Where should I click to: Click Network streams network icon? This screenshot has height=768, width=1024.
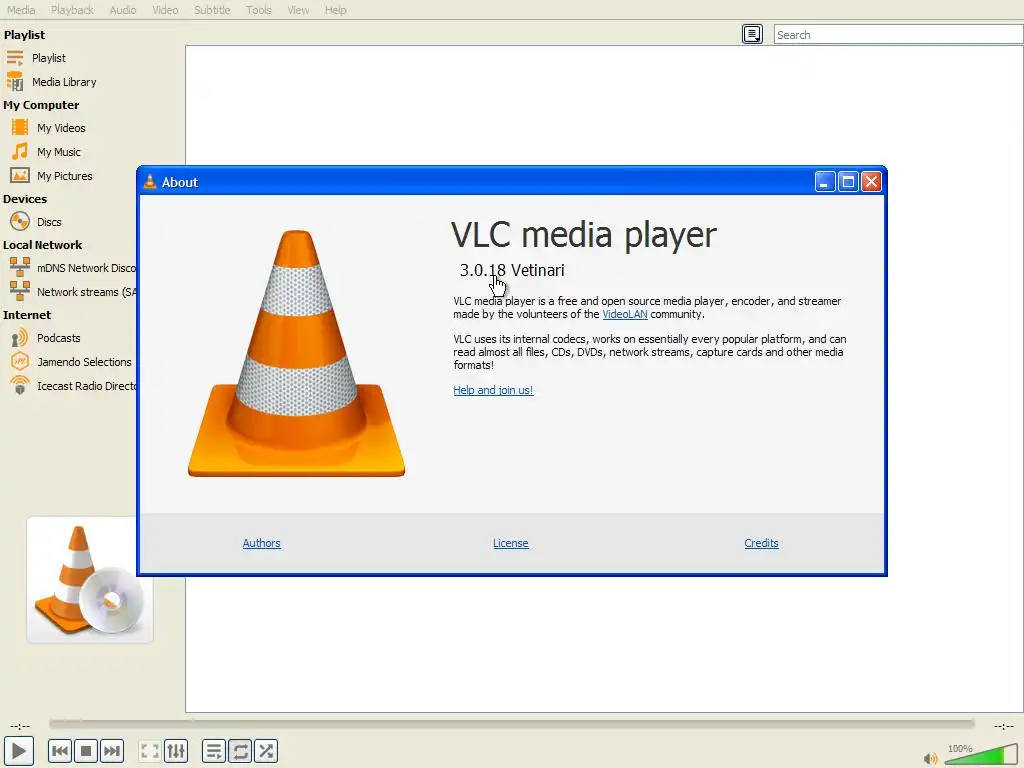point(20,291)
